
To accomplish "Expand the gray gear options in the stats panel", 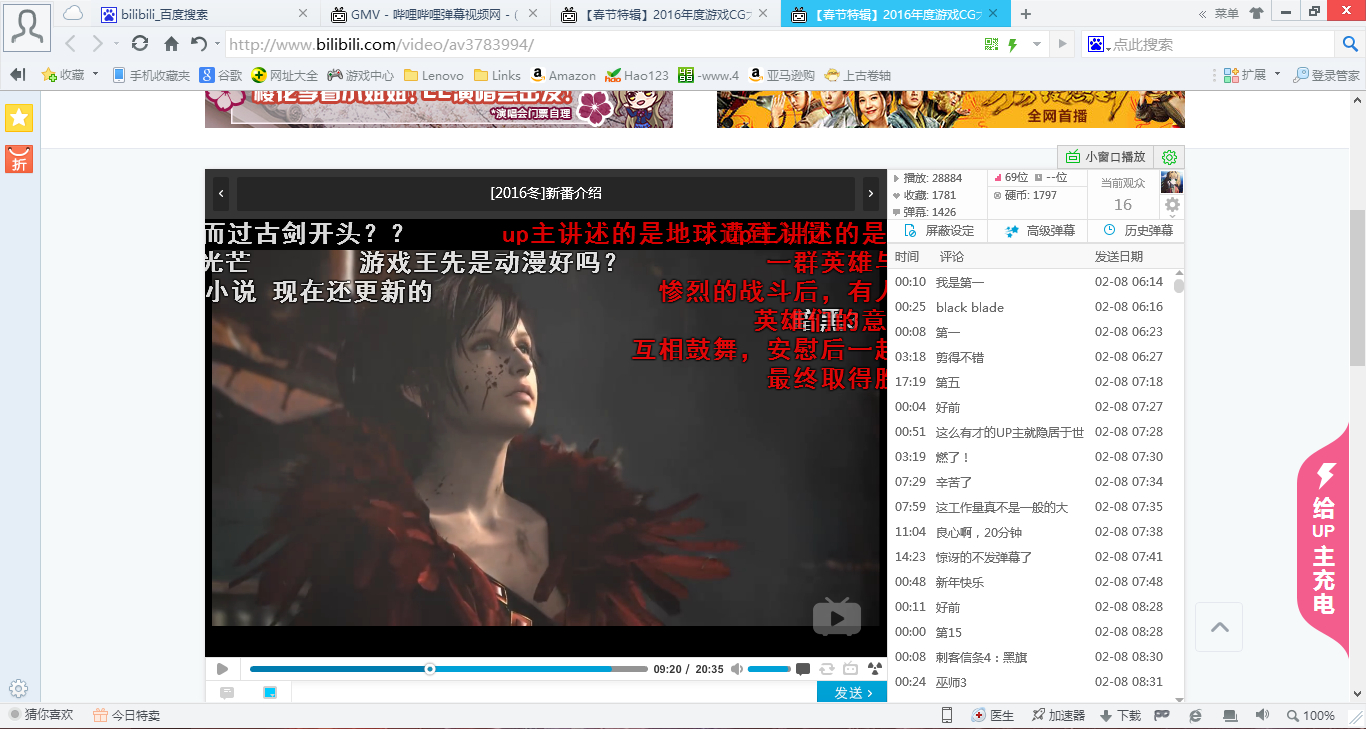I will pos(1172,205).
